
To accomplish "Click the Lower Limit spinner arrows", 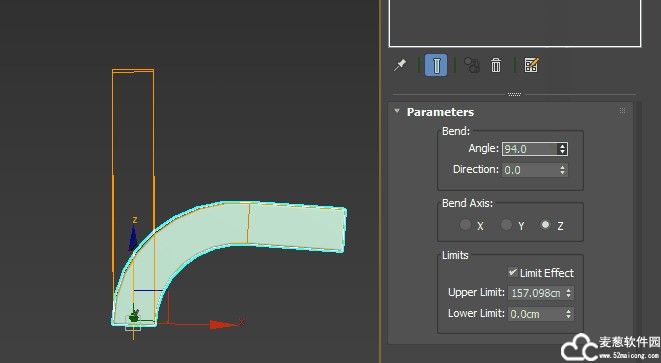I will click(568, 314).
